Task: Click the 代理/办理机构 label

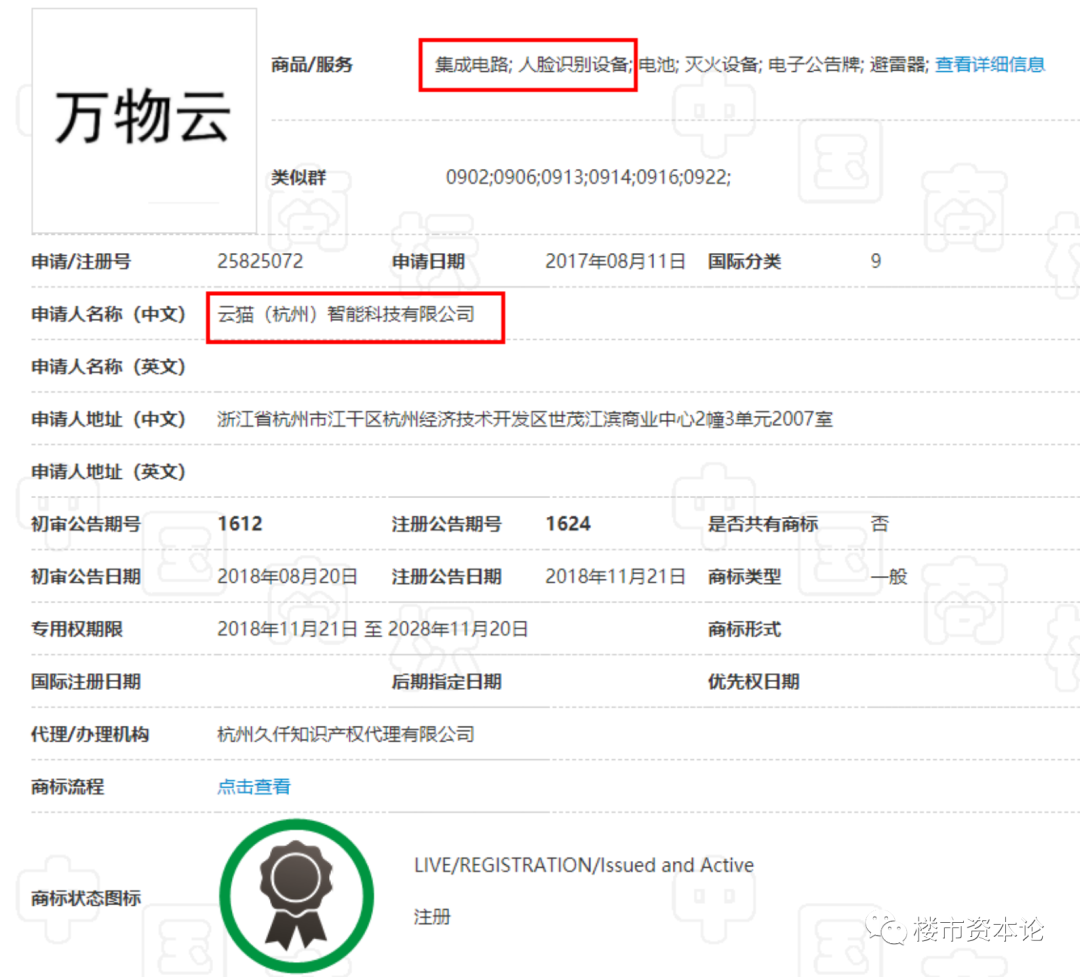Action: 90,734
